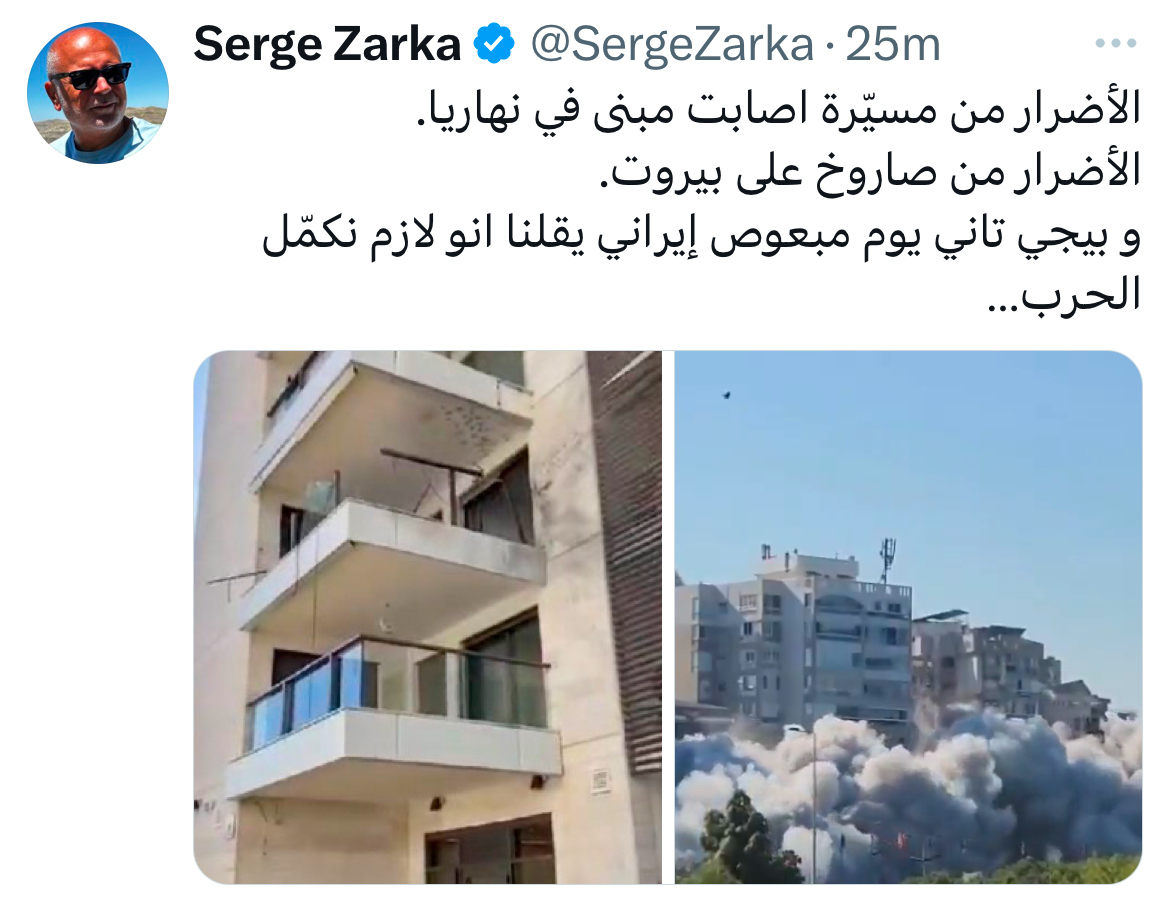Open the three-dot more options menu
The image size is (1170, 899).
(x=1115, y=43)
